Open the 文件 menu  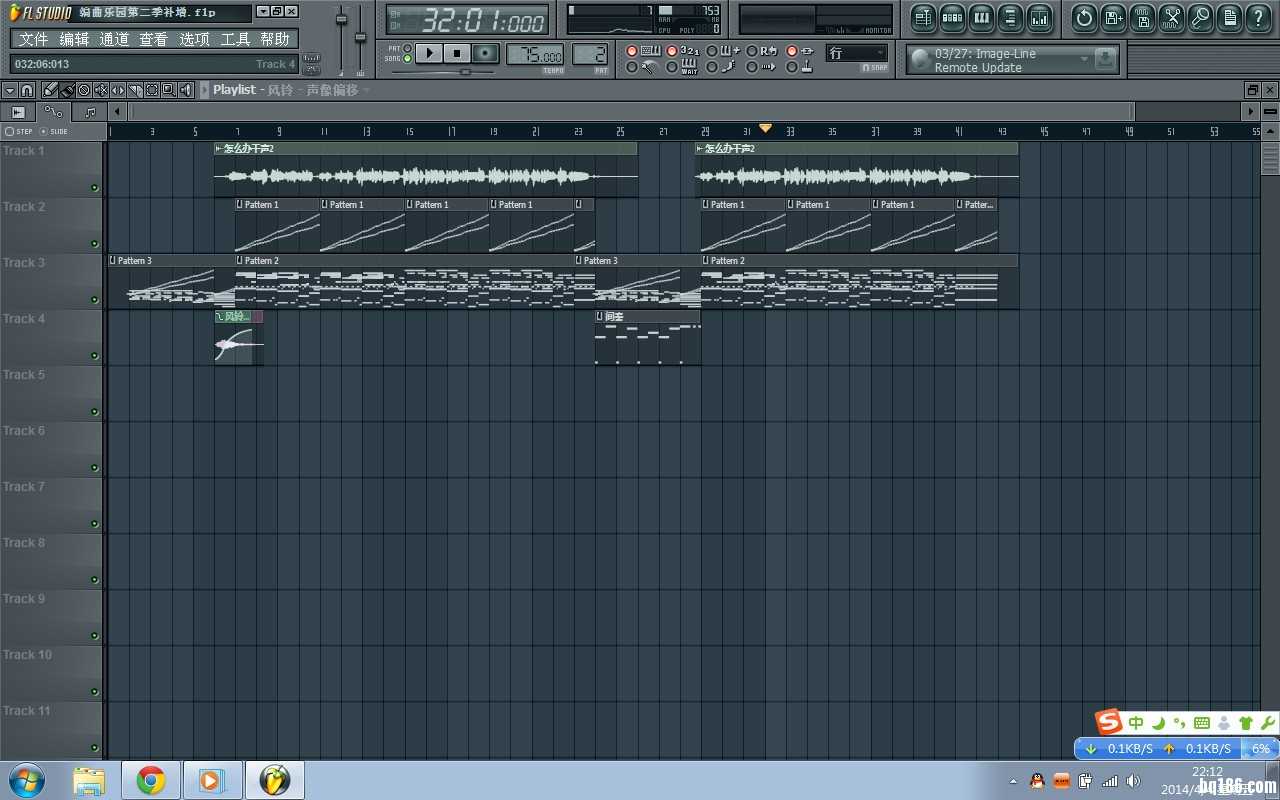click(33, 39)
